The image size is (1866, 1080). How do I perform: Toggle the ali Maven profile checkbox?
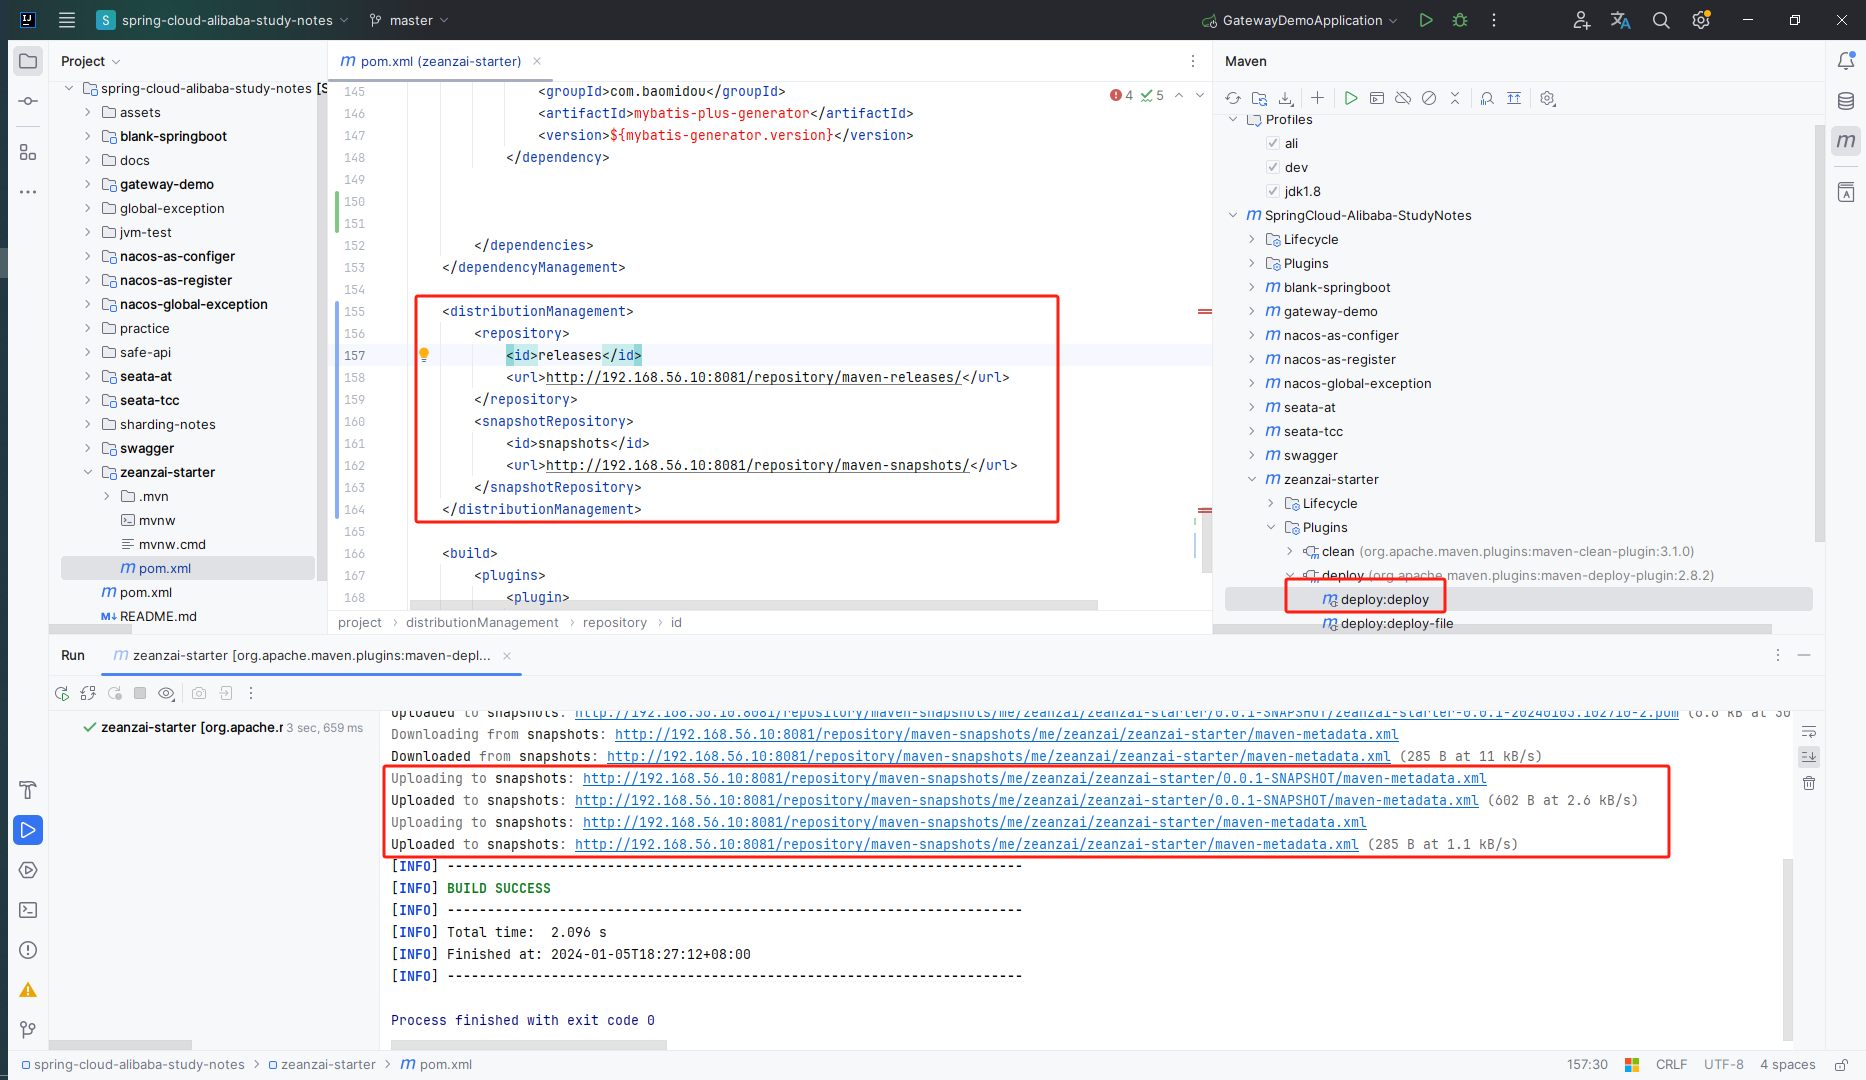pos(1273,143)
